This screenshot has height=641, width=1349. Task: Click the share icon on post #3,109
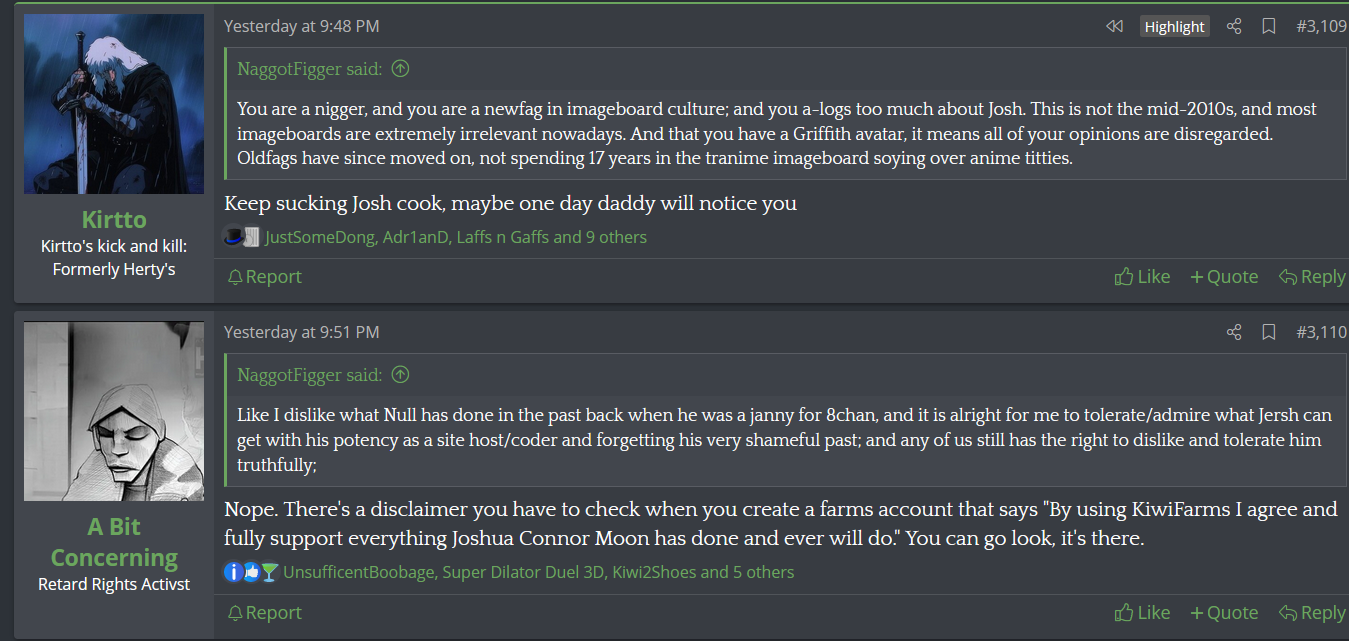coord(1234,27)
